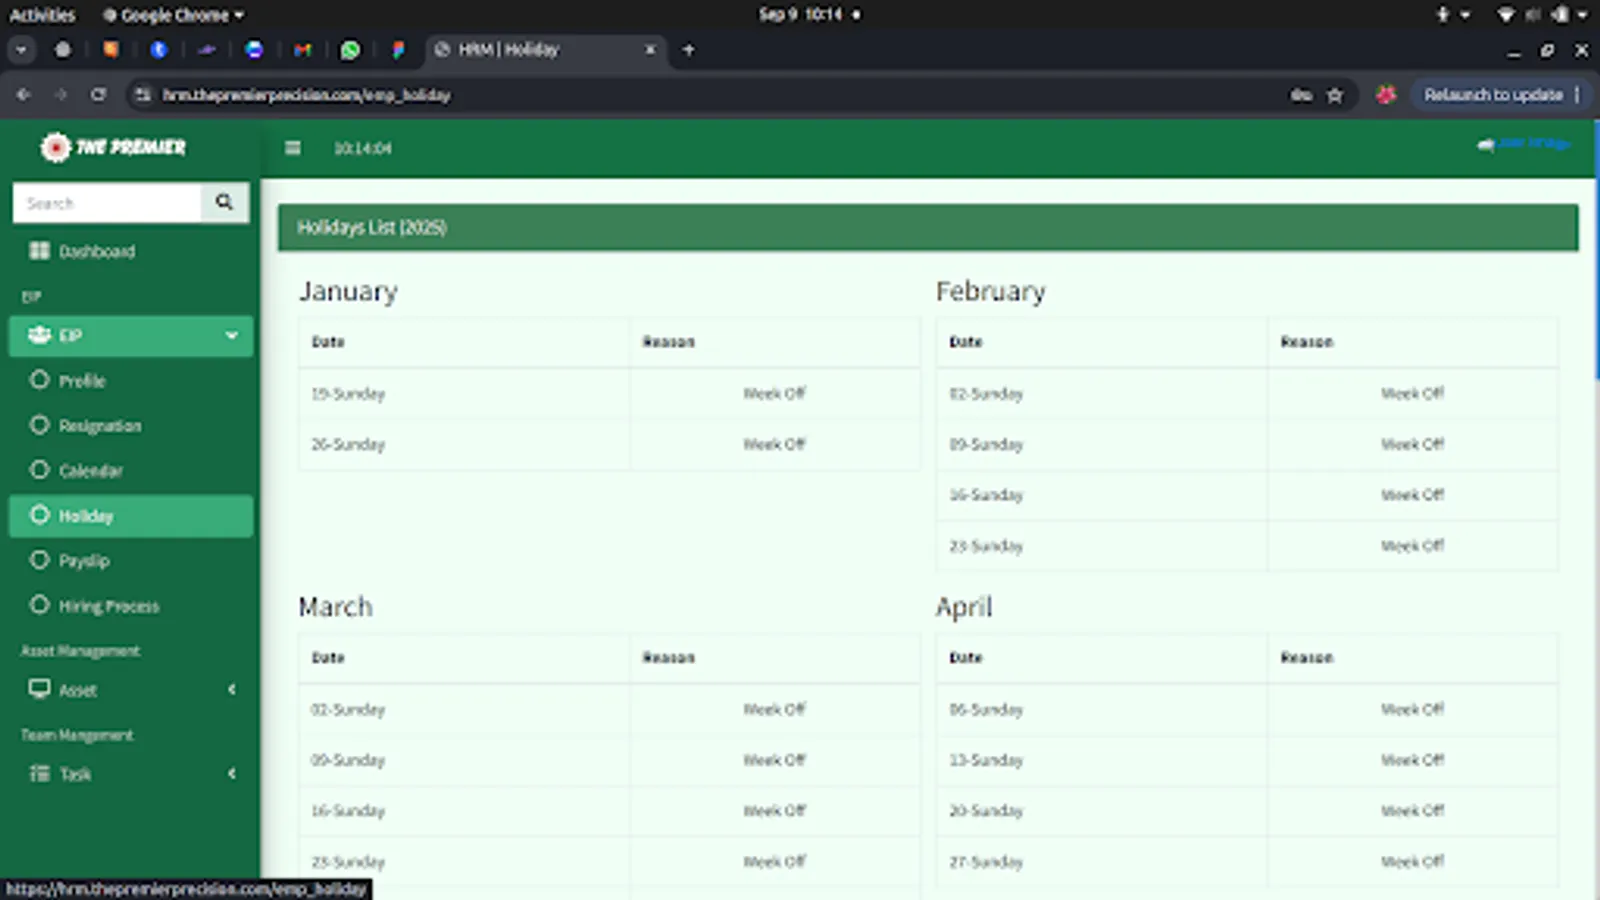Expand the Task menu chevron
The height and width of the screenshot is (900, 1600).
[232, 773]
